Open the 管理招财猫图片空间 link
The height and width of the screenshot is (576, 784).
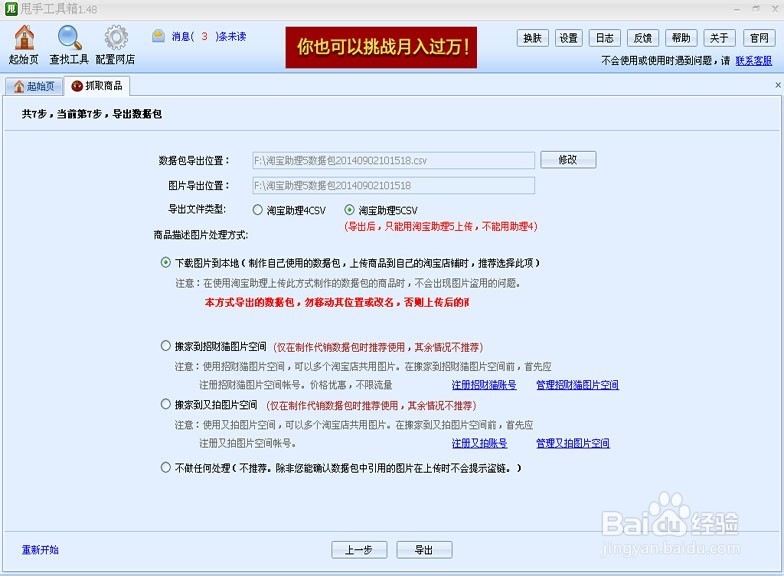pos(578,384)
